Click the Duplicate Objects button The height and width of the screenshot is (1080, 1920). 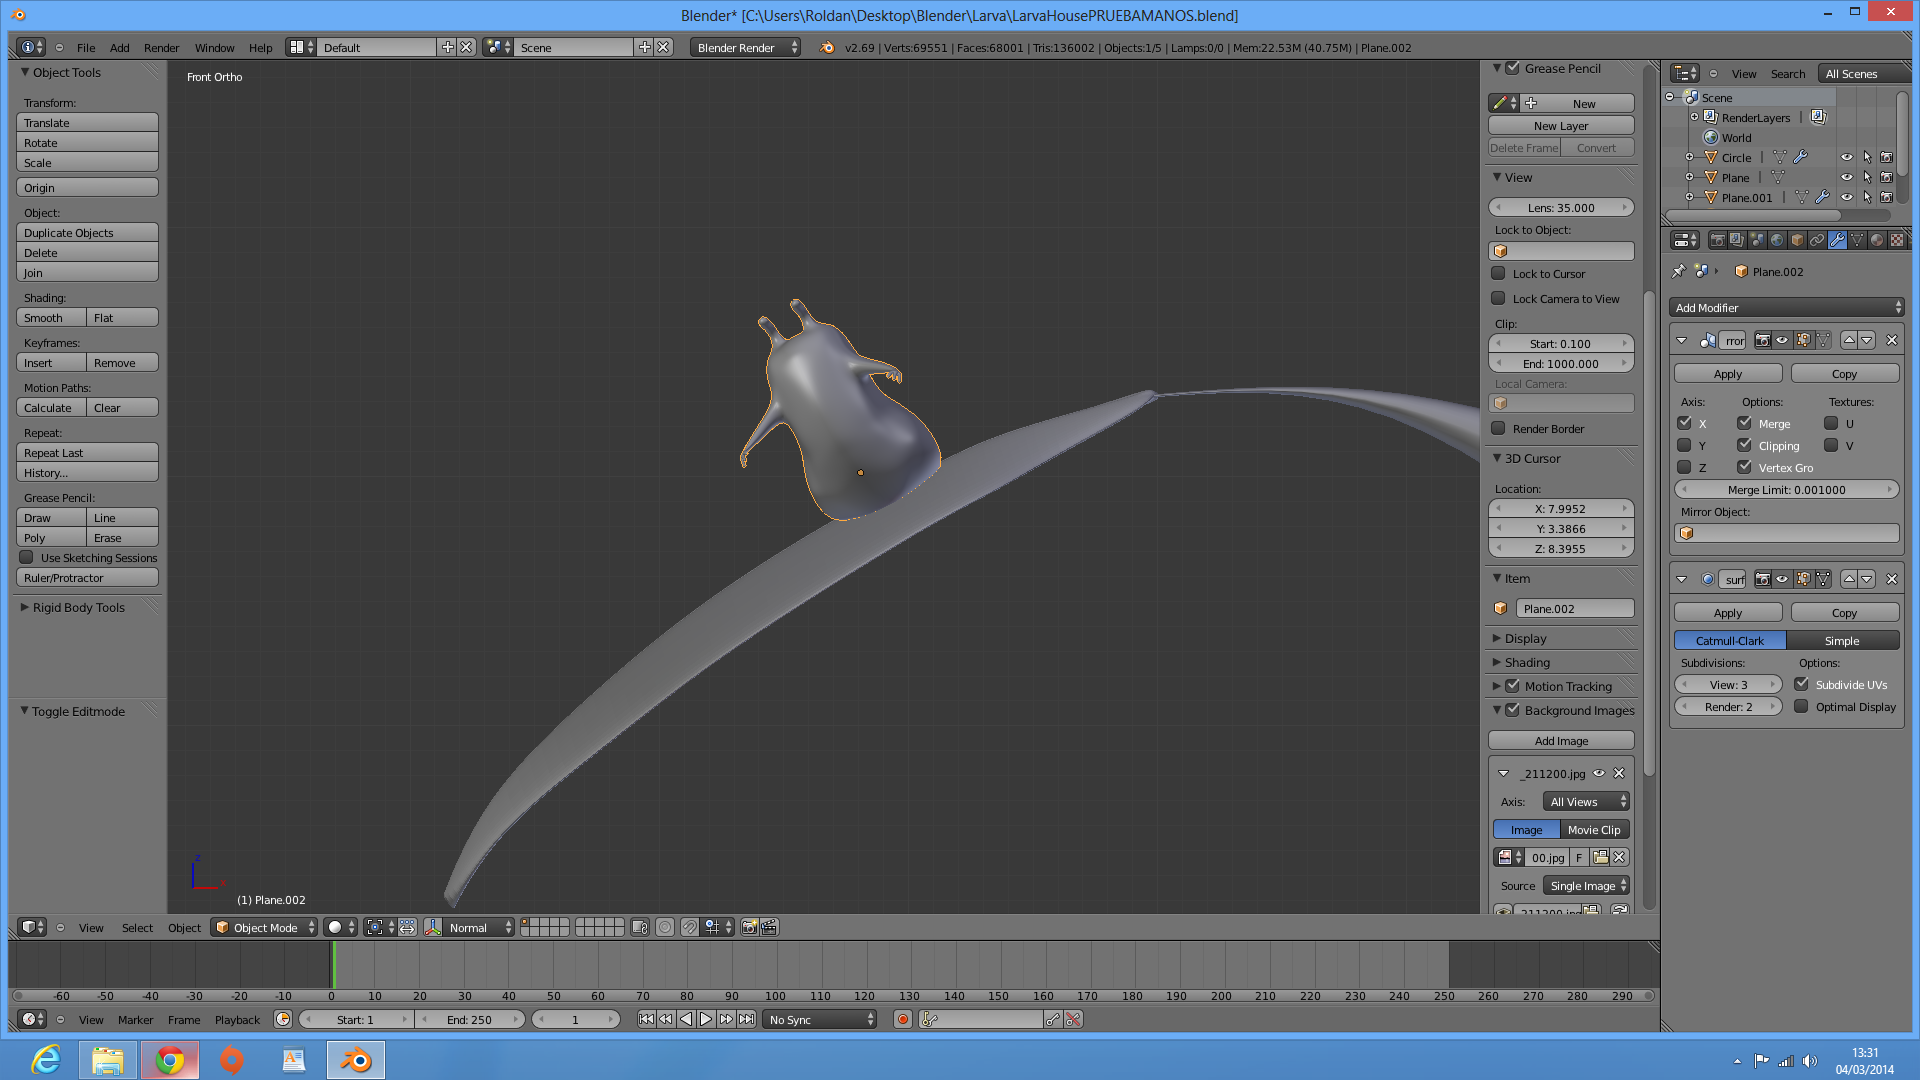(x=87, y=232)
